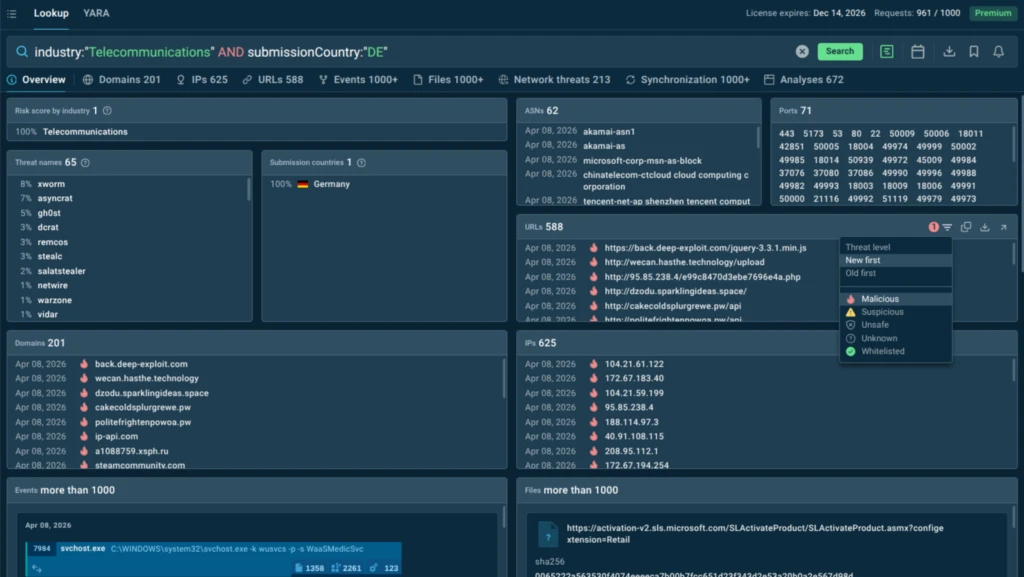Expand the URLs panel with arrow icon
Viewport: 1024px width, 577px height.
point(1003,227)
